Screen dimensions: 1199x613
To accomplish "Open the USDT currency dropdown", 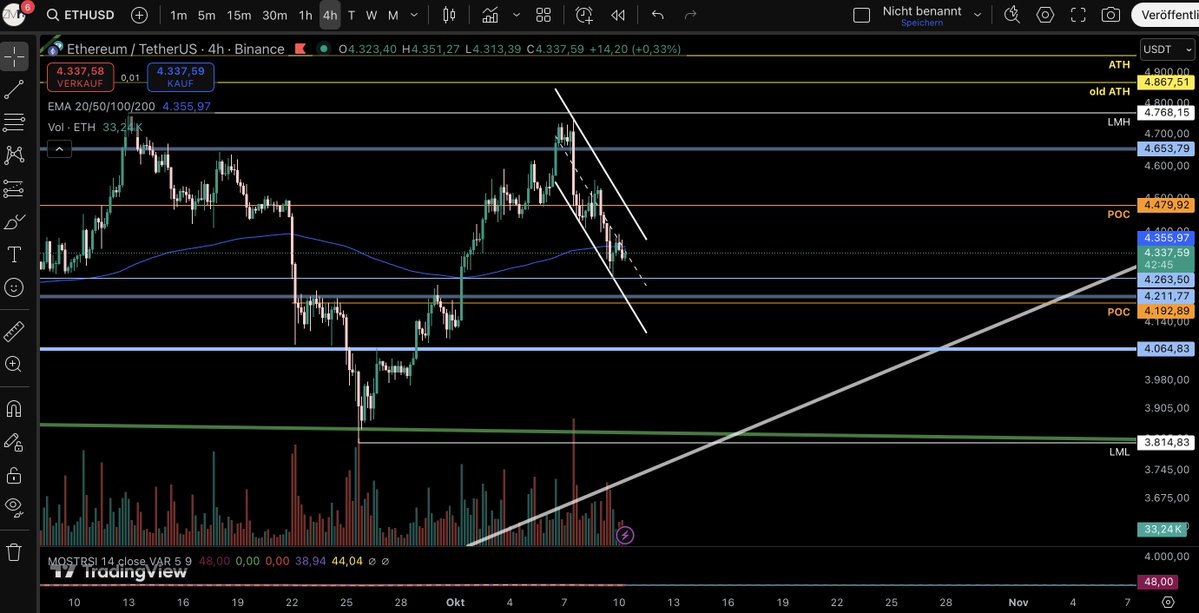I will (x=1165, y=49).
